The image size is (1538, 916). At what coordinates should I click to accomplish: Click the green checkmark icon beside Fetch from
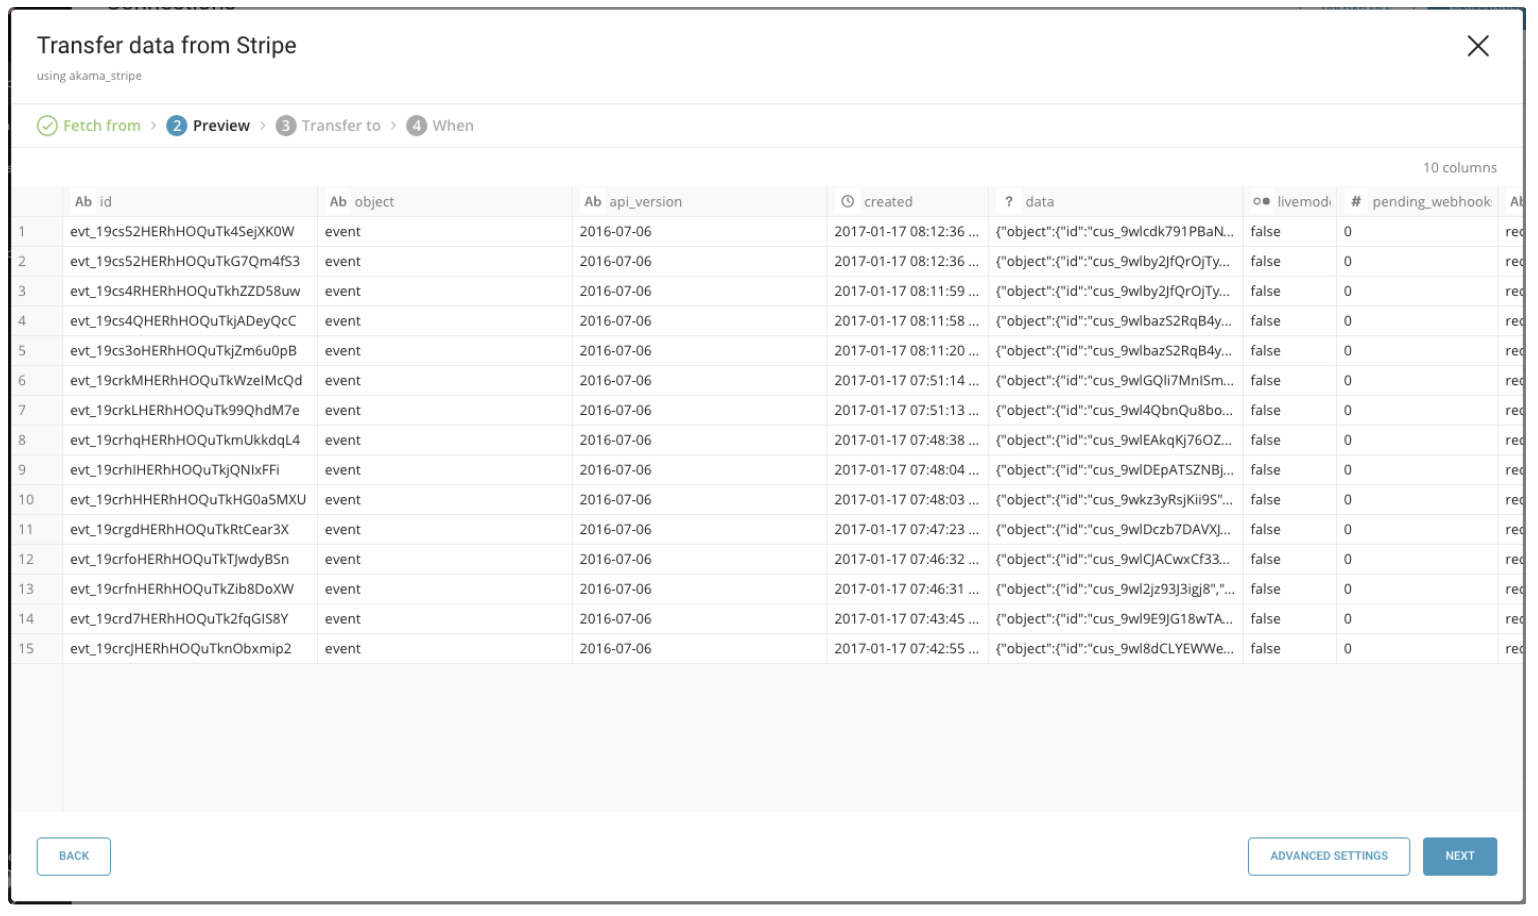(x=47, y=126)
